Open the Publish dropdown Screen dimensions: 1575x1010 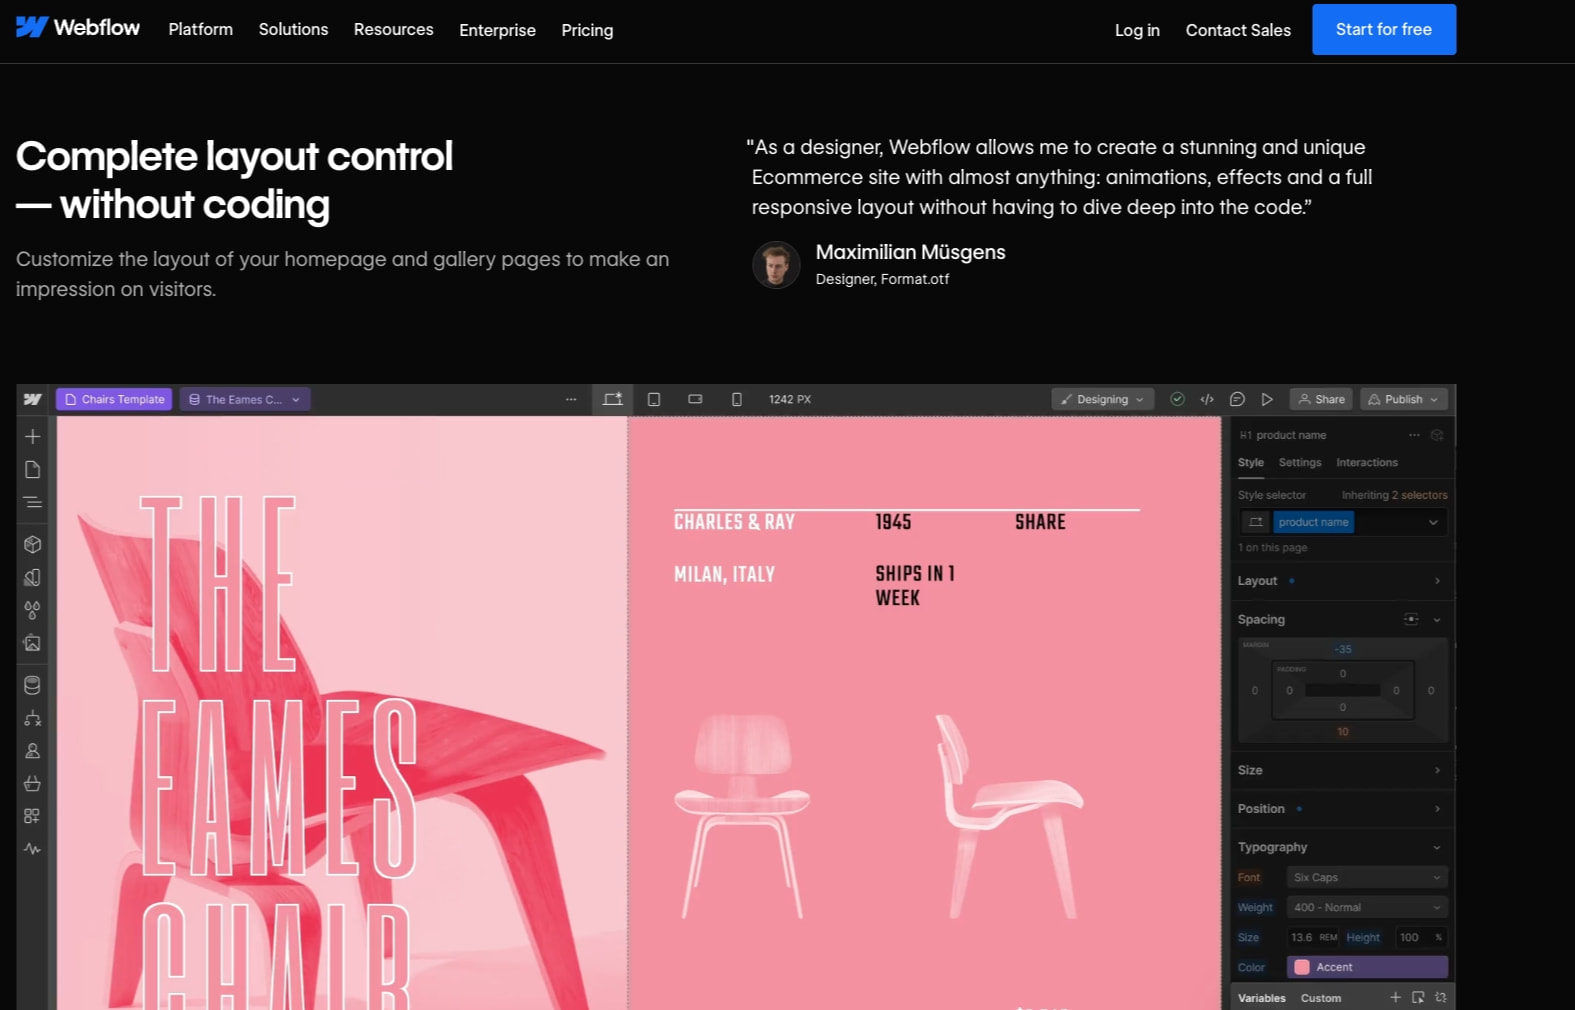tap(1404, 399)
